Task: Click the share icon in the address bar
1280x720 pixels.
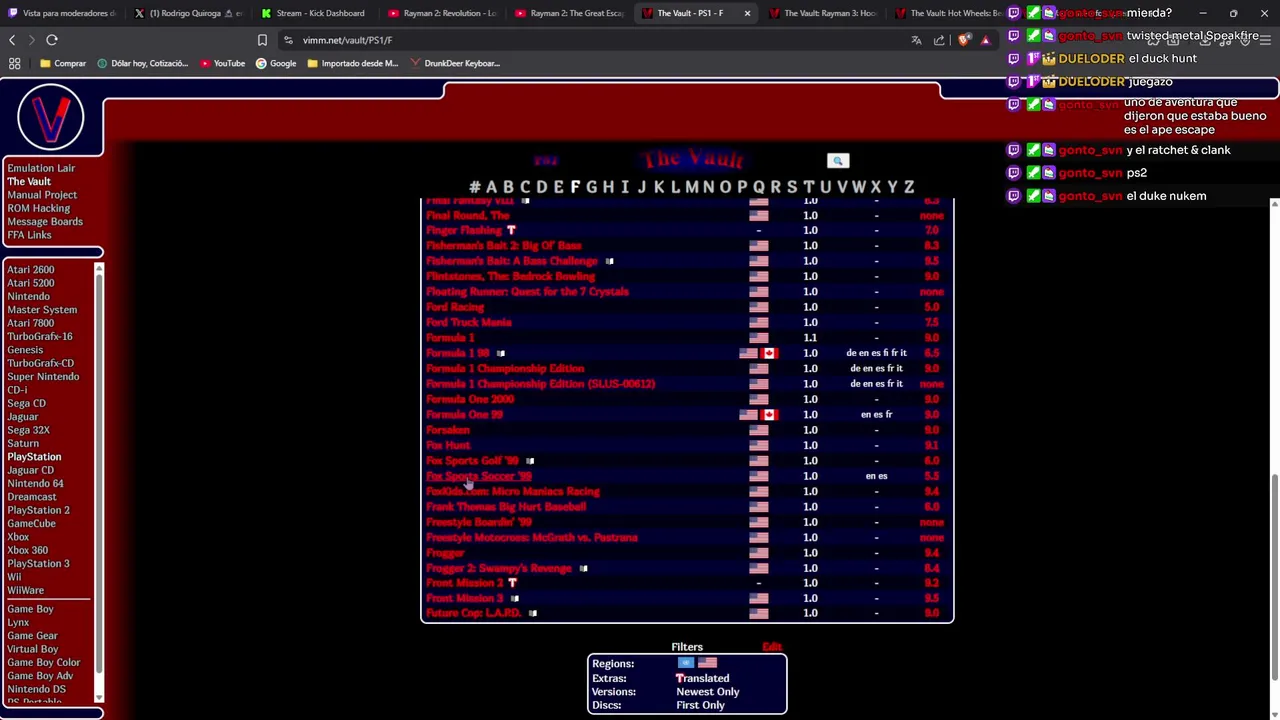Action: click(939, 40)
